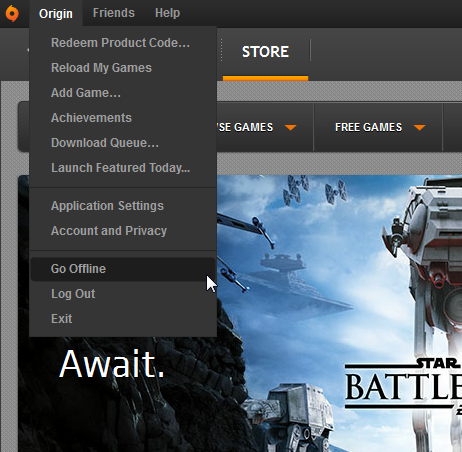462x452 pixels.
Task: Open the Help menu
Action: (x=167, y=13)
